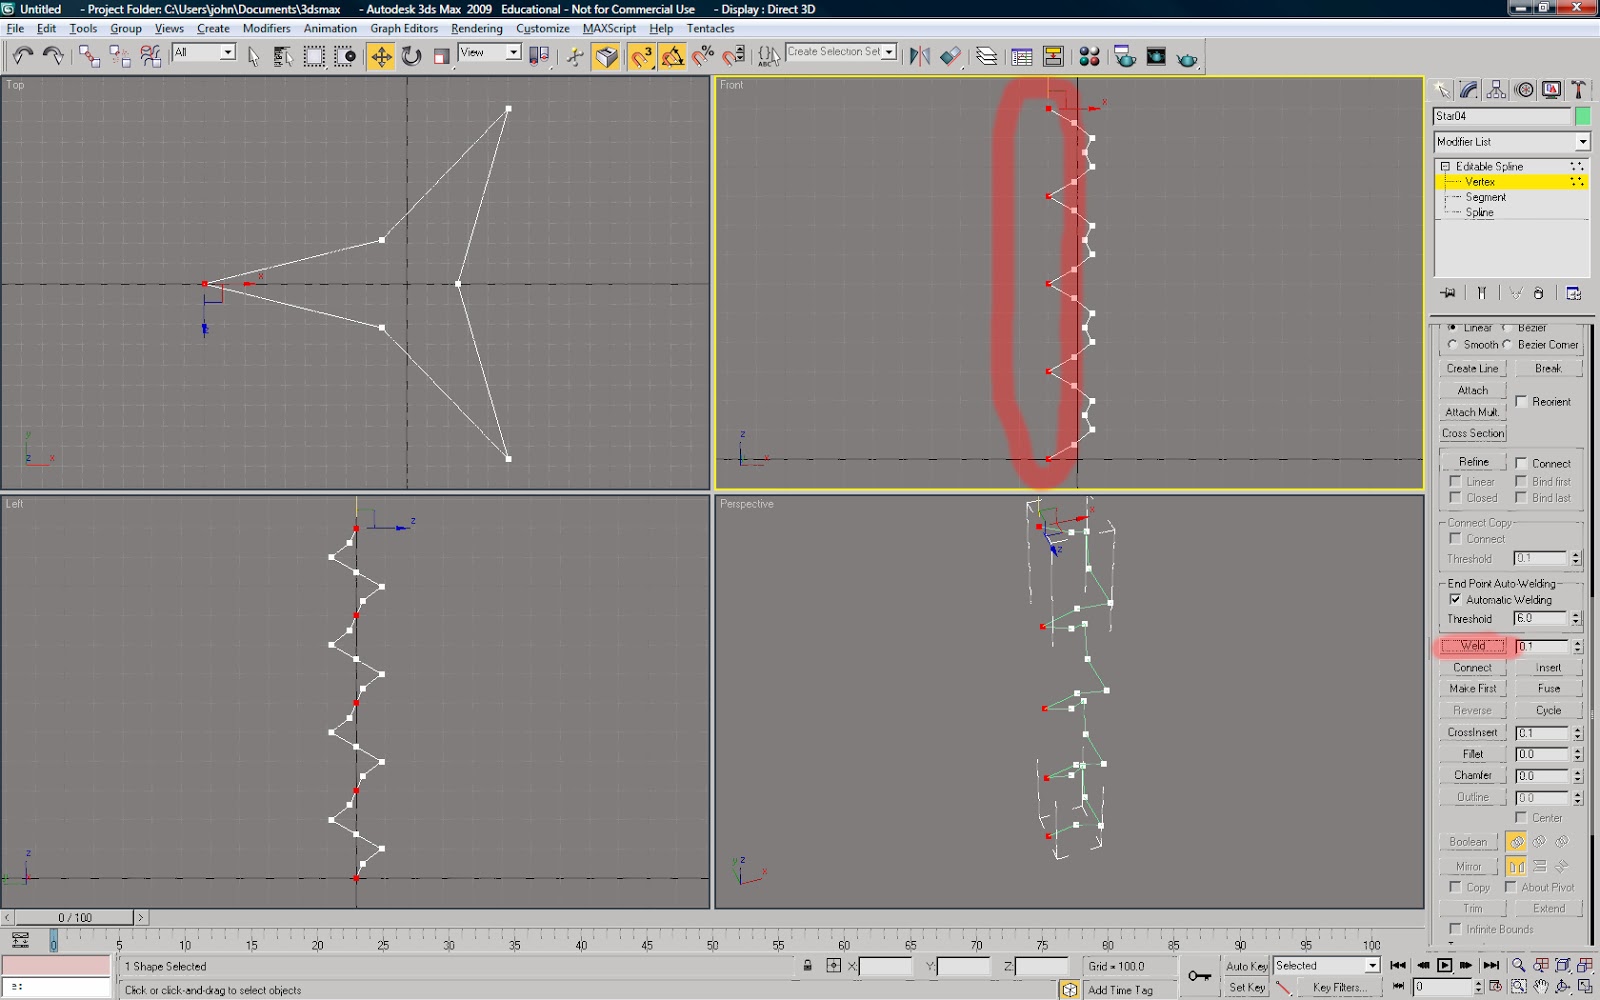Select the Rotate tool in the toolbar
Image resolution: width=1600 pixels, height=1000 pixels.
[409, 57]
